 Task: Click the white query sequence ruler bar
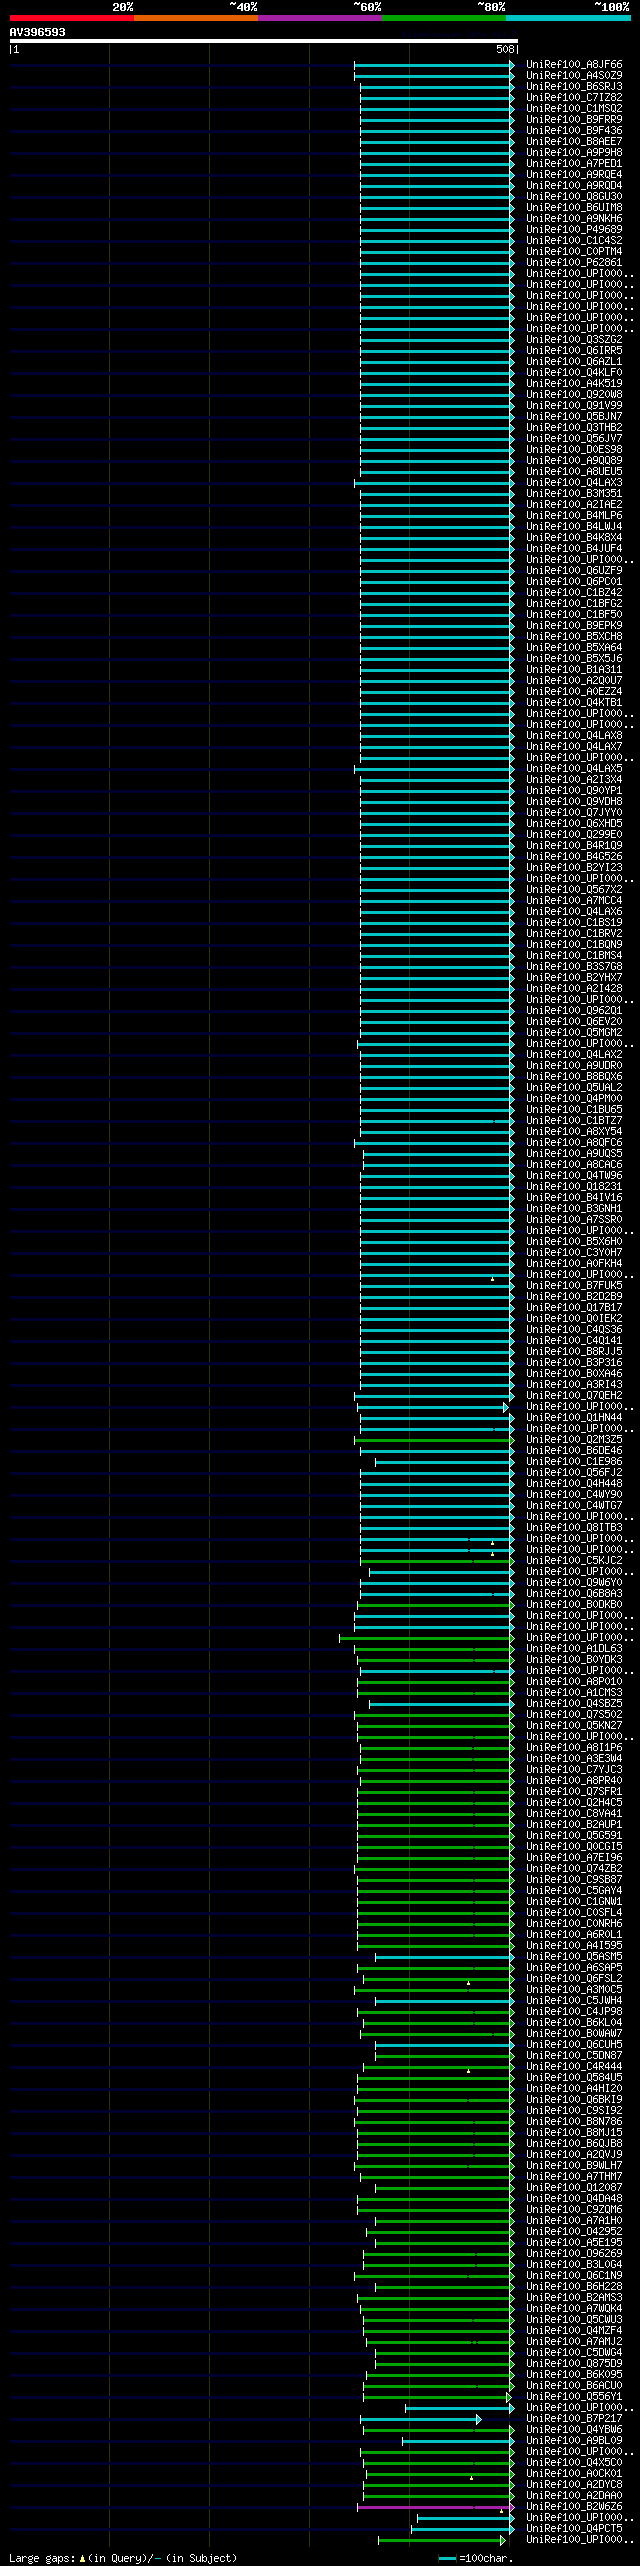click(x=263, y=41)
